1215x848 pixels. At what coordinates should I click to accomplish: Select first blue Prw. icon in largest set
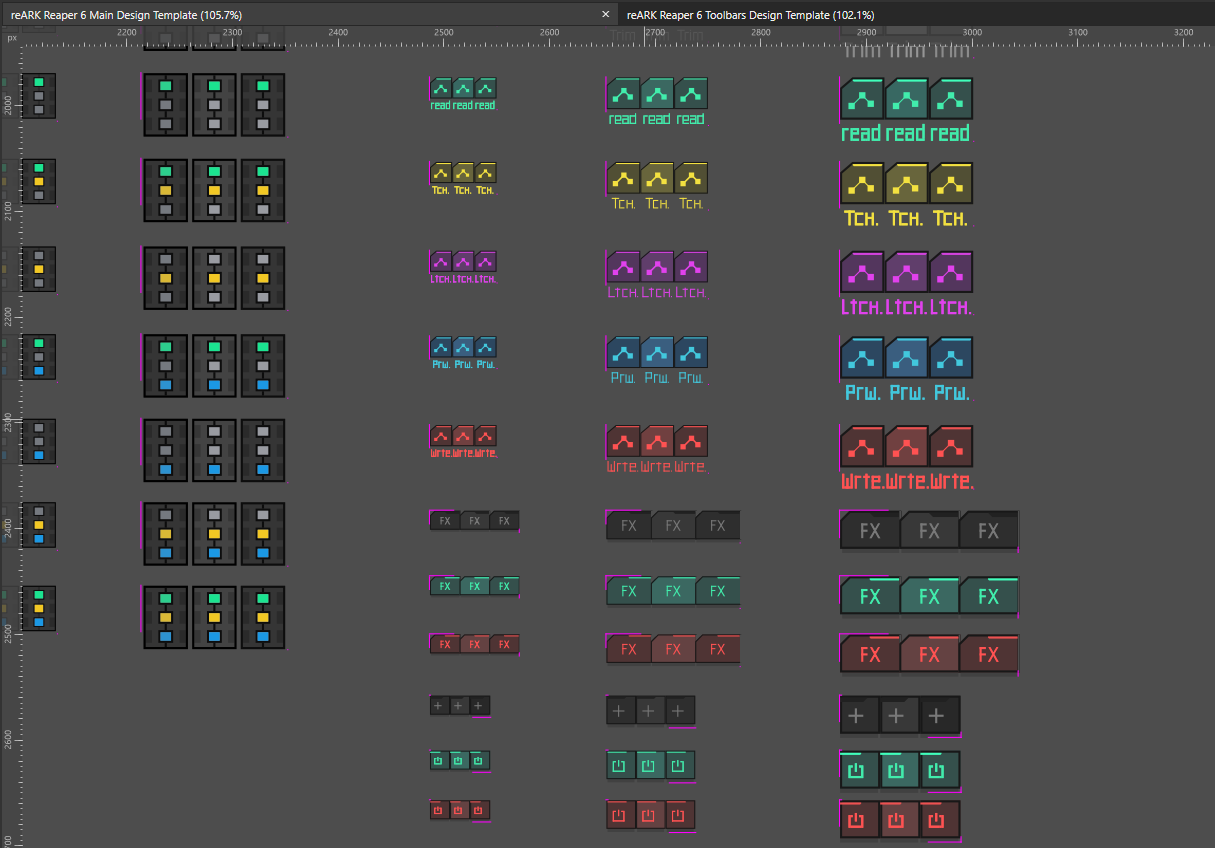[x=862, y=358]
